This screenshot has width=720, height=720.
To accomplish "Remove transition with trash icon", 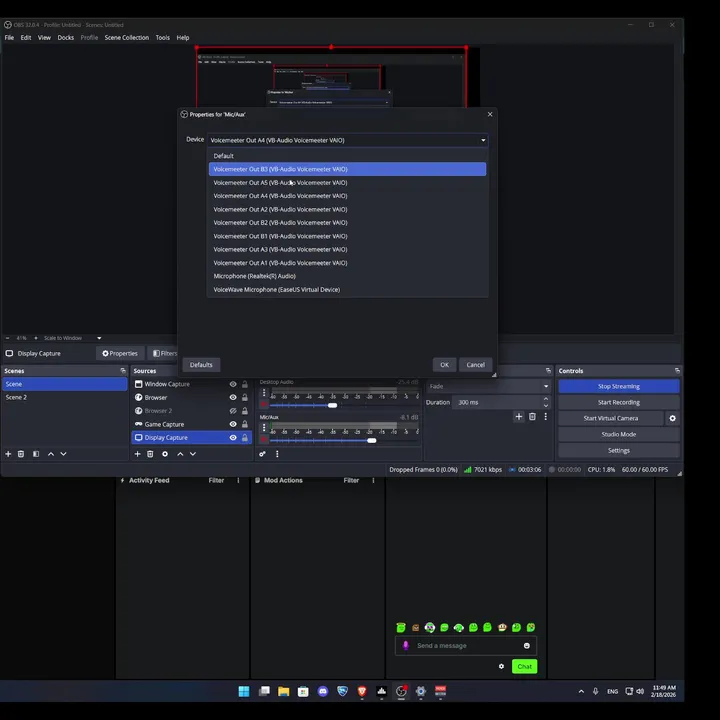I will (532, 416).
